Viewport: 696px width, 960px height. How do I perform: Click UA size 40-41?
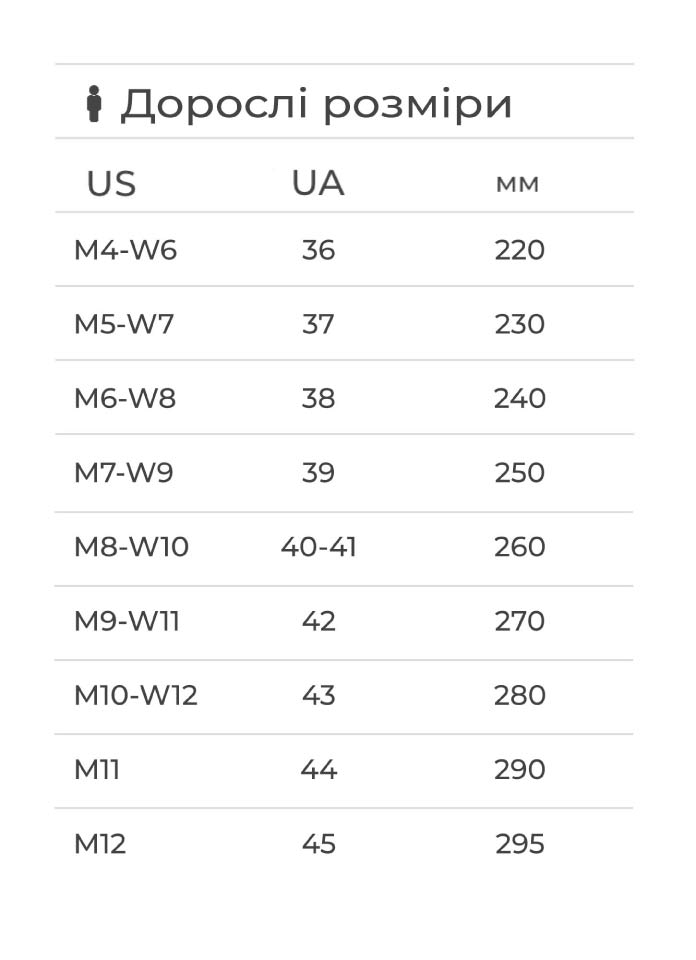[x=318, y=547]
